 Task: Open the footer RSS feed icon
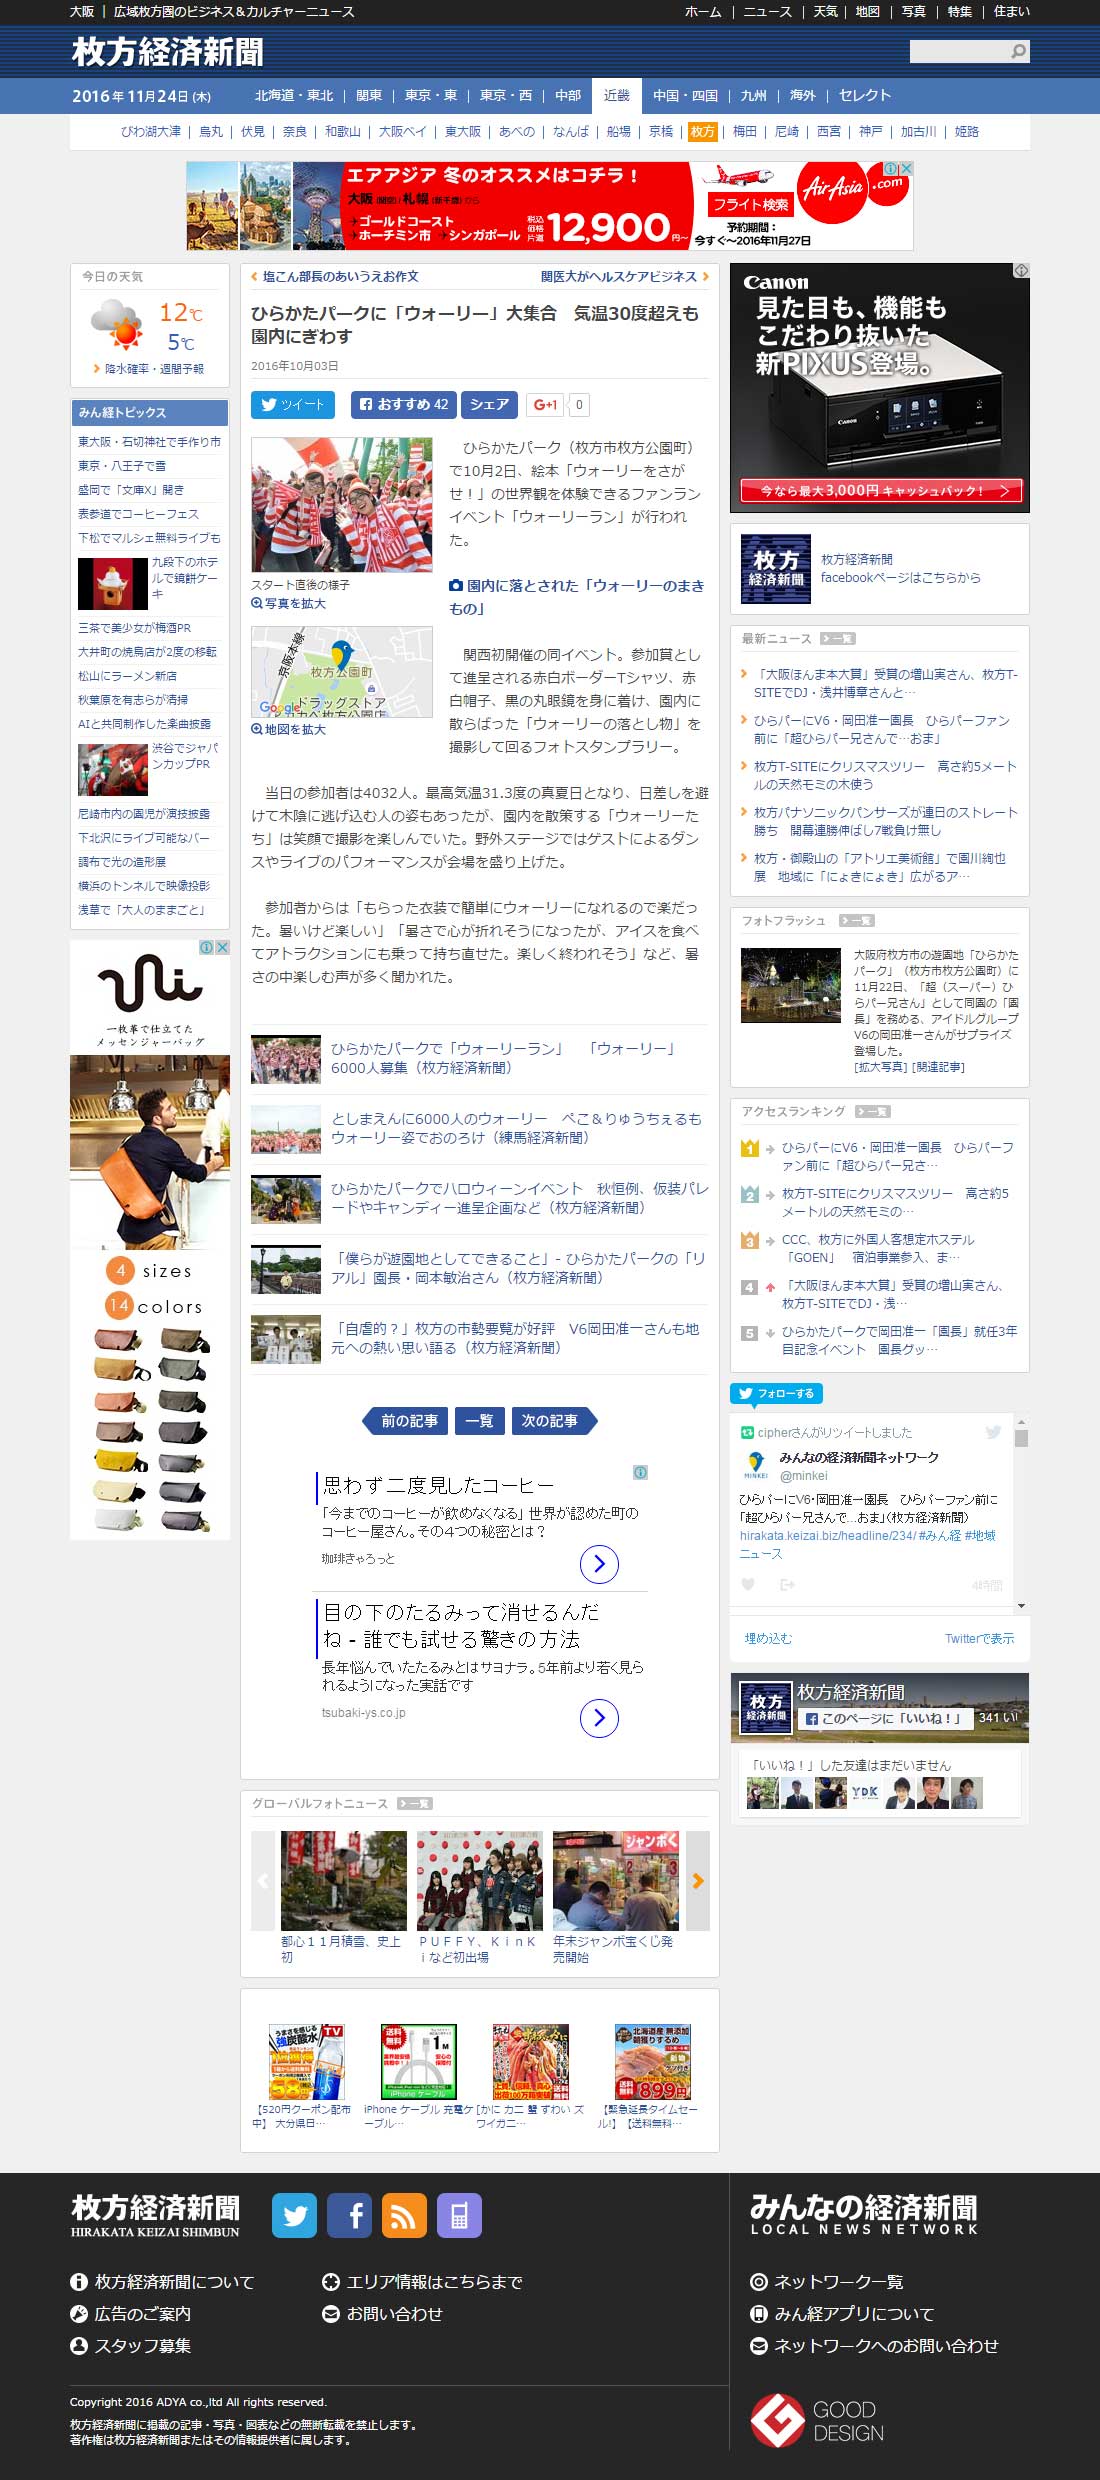point(404,2215)
